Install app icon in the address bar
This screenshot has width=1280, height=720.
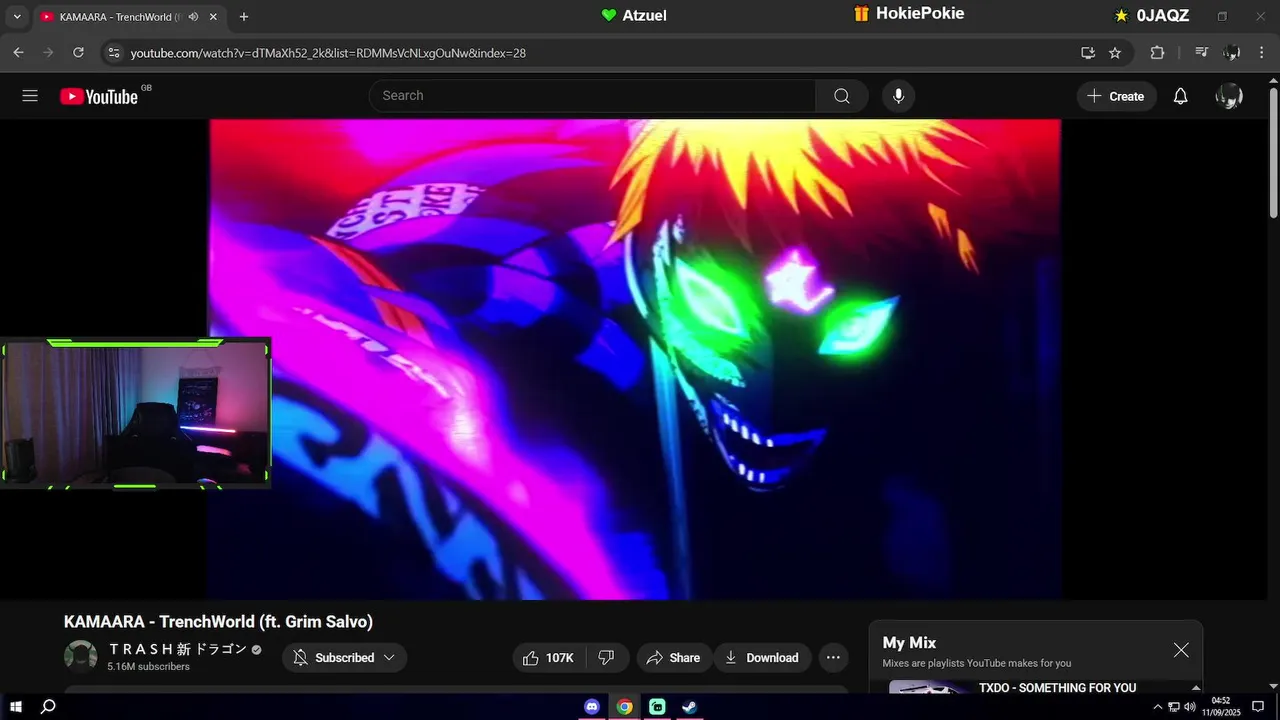click(x=1088, y=53)
